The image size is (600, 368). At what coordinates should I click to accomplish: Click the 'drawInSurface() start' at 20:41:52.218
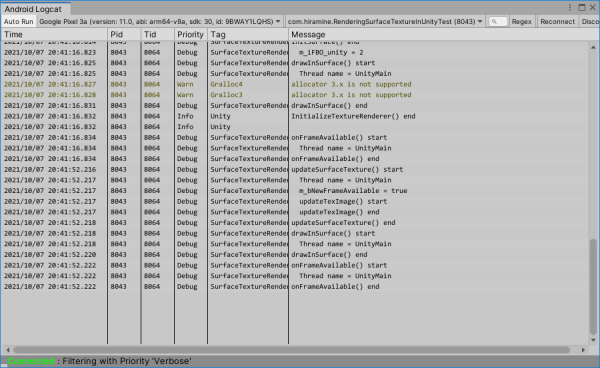(x=333, y=233)
